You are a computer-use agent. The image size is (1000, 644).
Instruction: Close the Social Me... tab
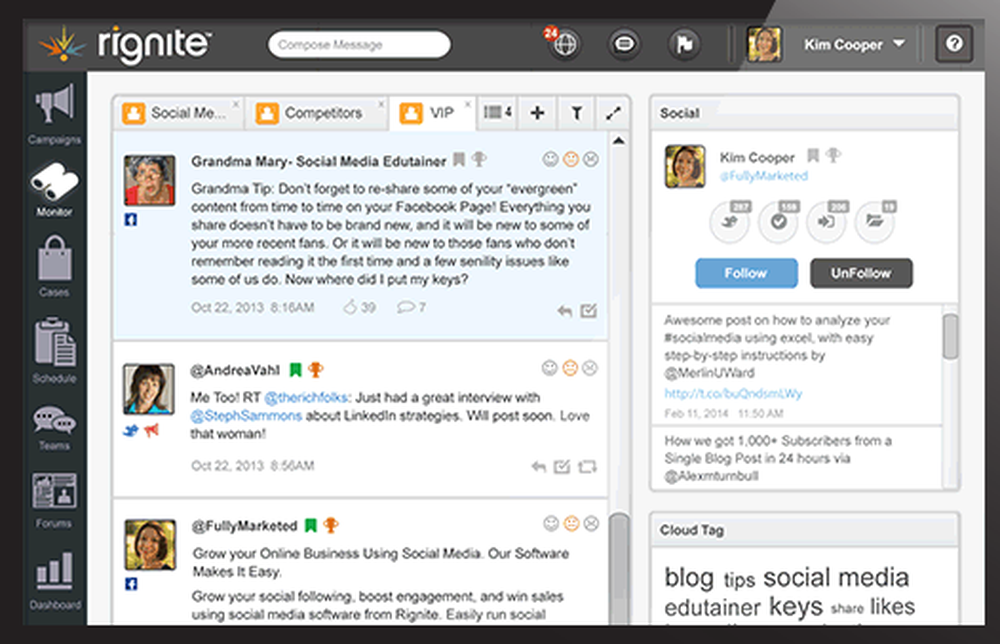click(x=236, y=104)
